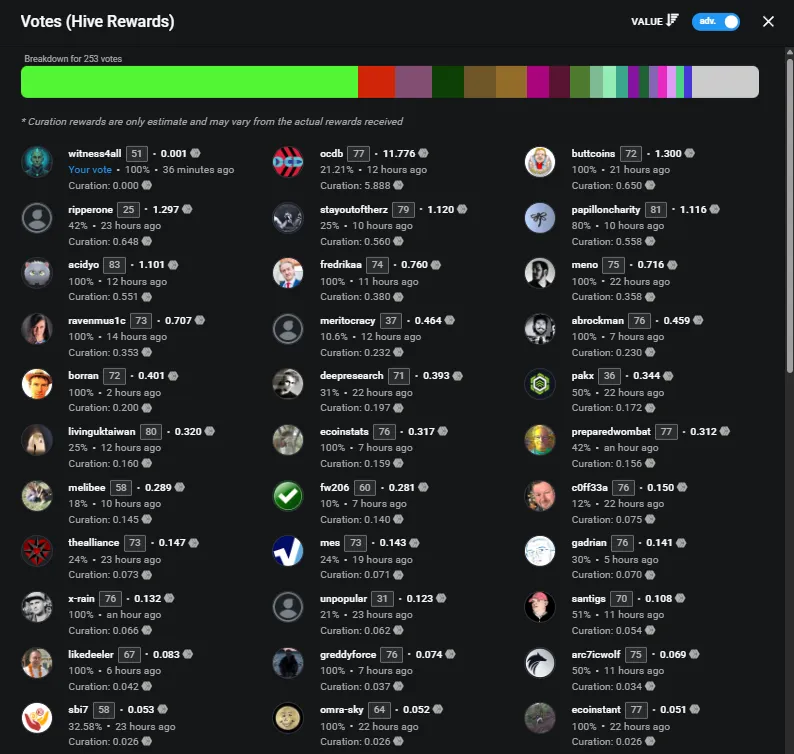
Task: Open buttcoins username link
Action: pos(593,153)
